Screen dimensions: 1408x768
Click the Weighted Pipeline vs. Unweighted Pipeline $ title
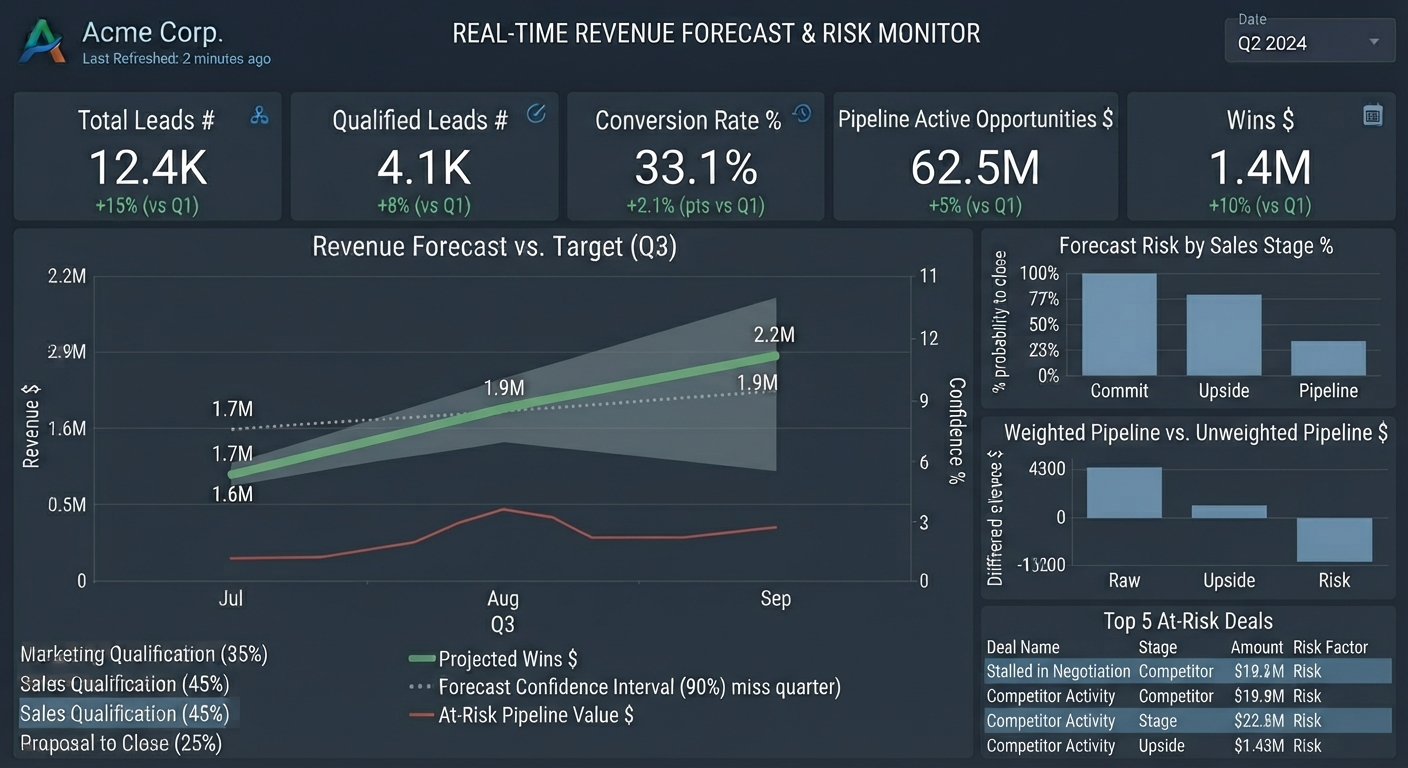click(1196, 432)
